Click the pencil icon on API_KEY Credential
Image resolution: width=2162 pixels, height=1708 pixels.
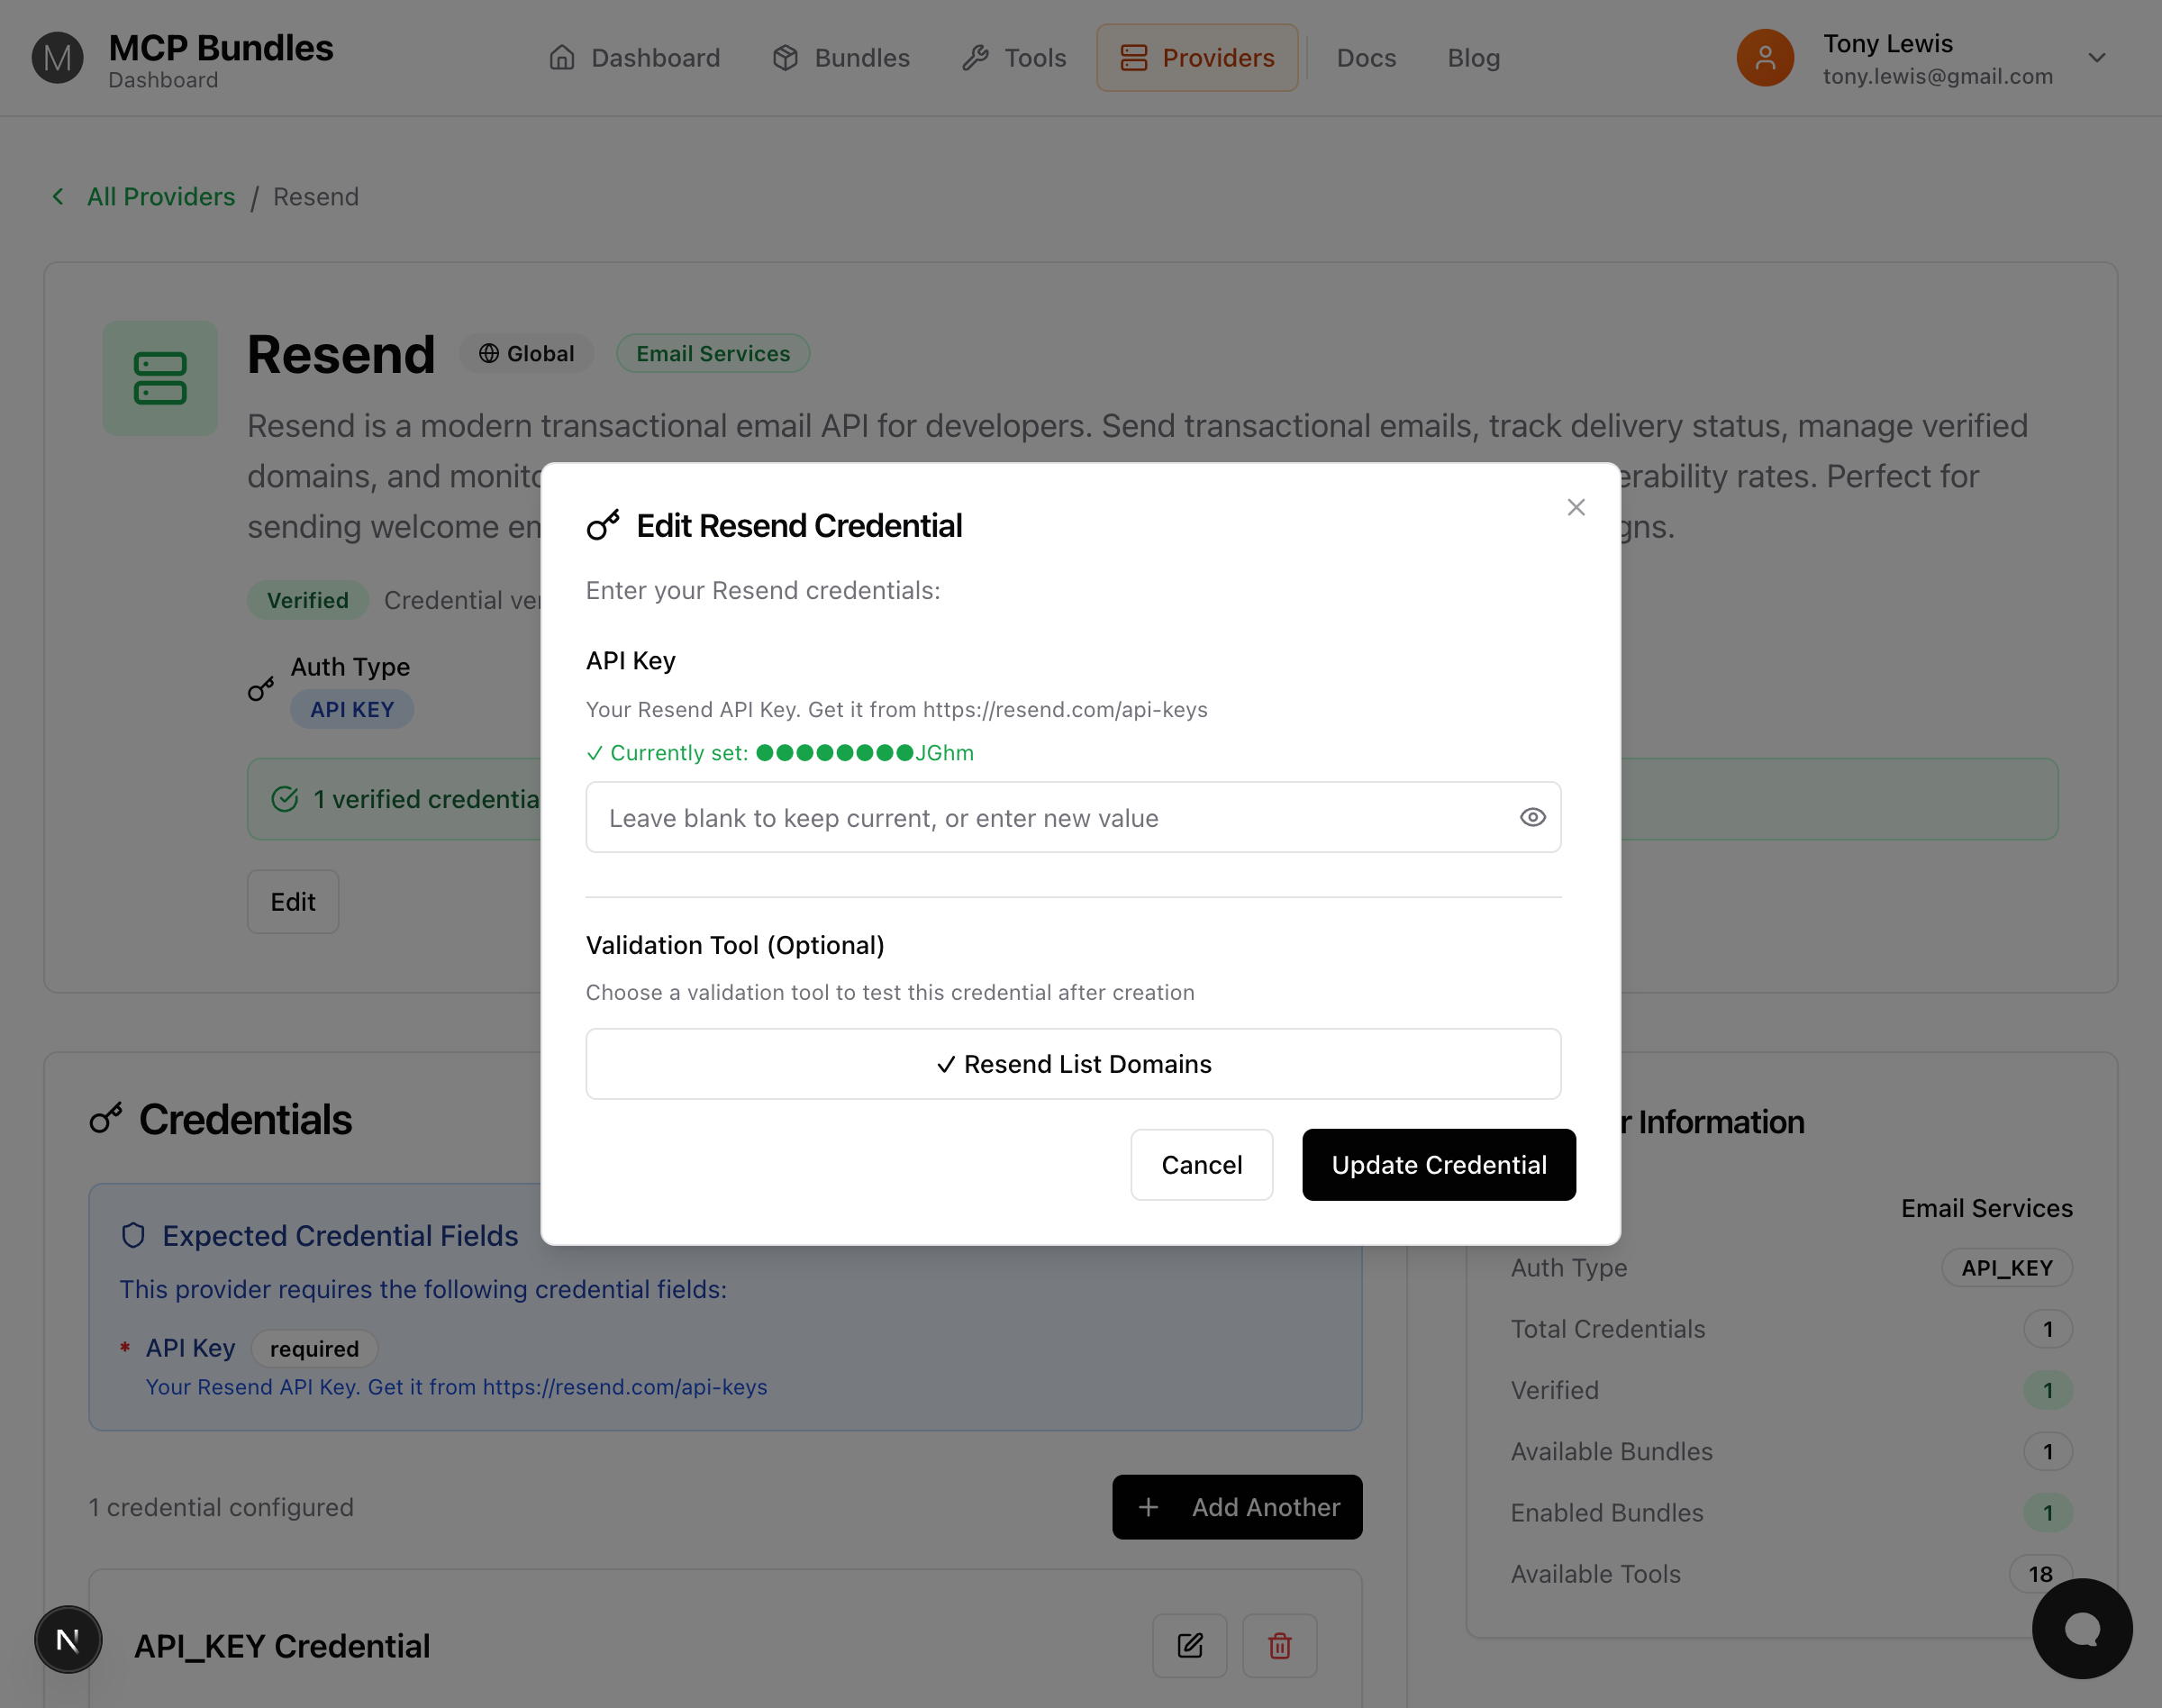click(x=1189, y=1645)
